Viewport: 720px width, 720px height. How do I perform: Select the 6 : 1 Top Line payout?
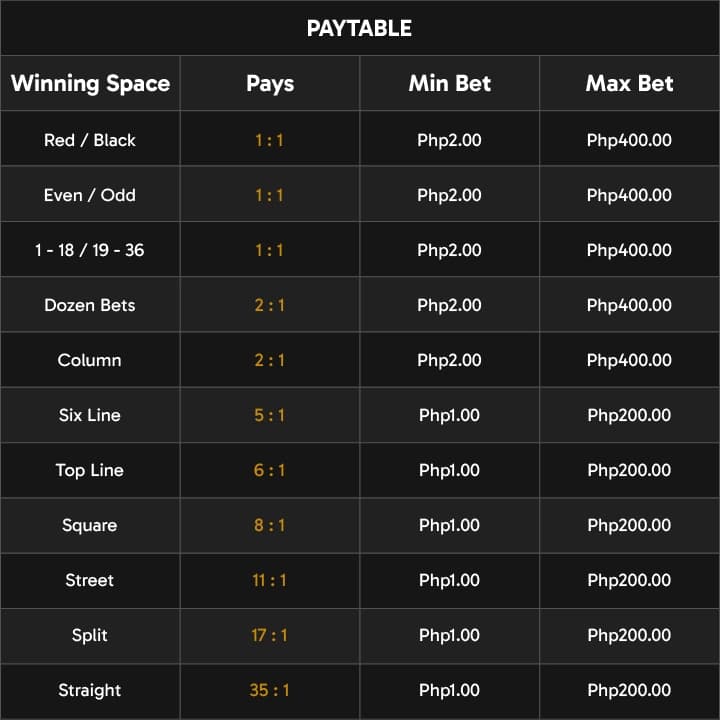click(x=269, y=470)
